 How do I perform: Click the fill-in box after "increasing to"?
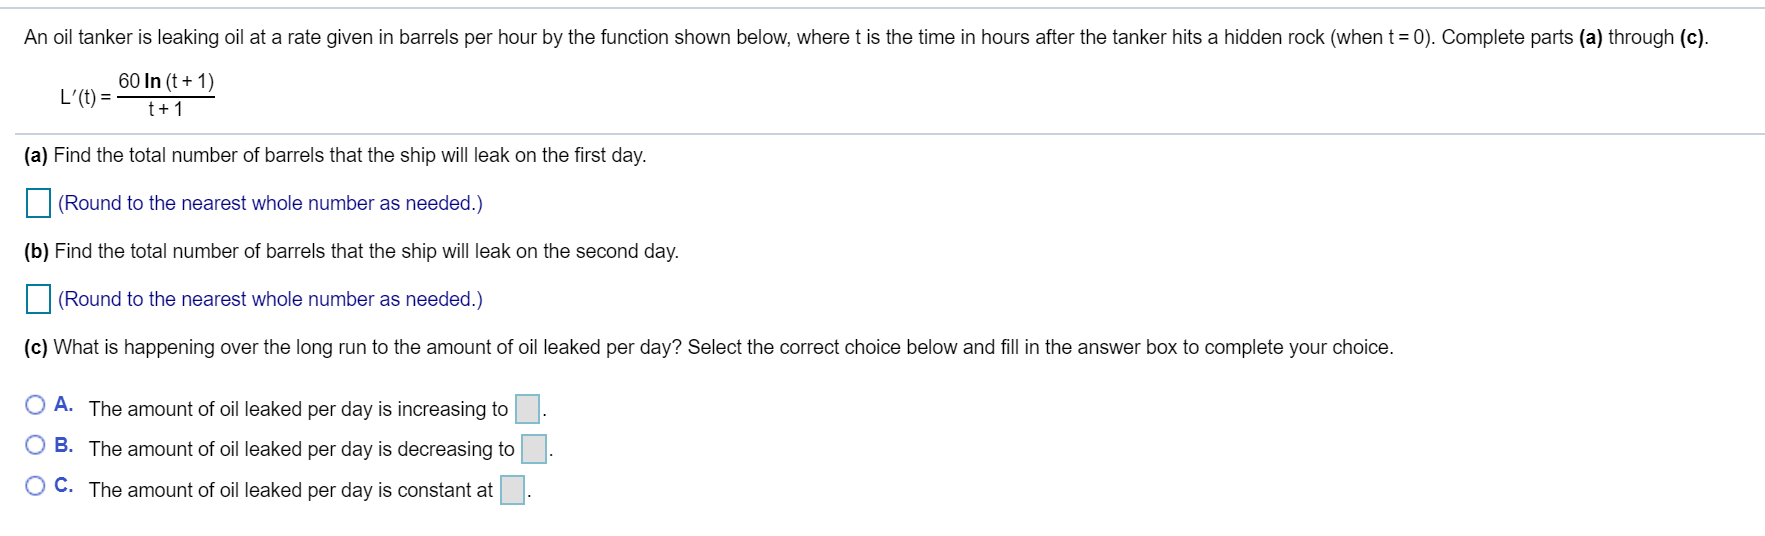[527, 409]
